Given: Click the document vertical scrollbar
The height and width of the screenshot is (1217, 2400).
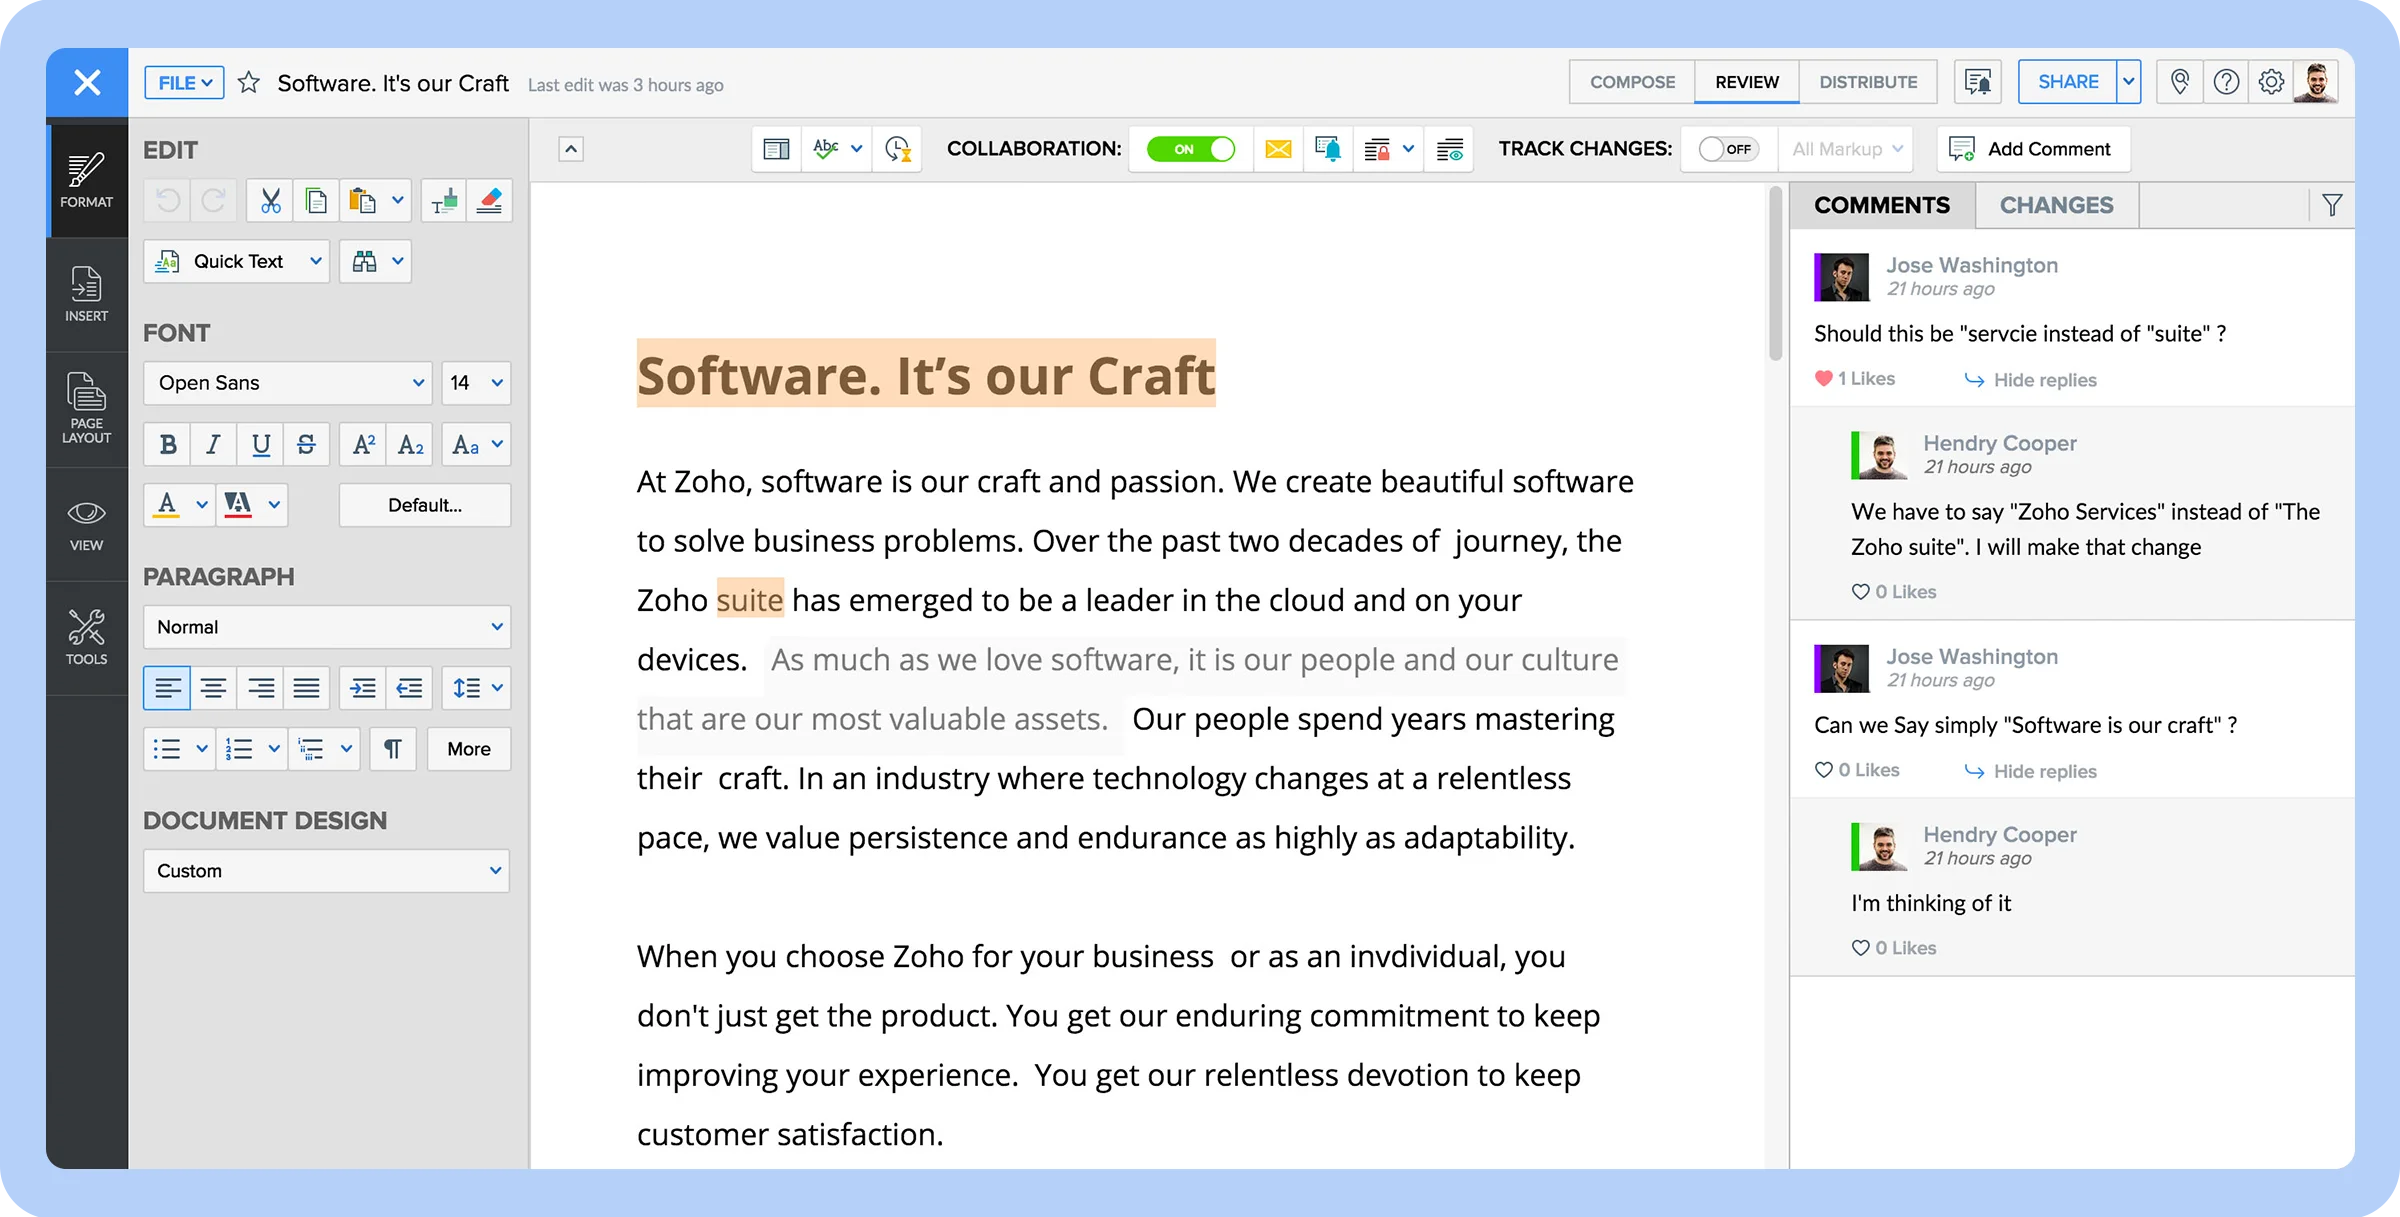Looking at the screenshot, I should (1775, 274).
